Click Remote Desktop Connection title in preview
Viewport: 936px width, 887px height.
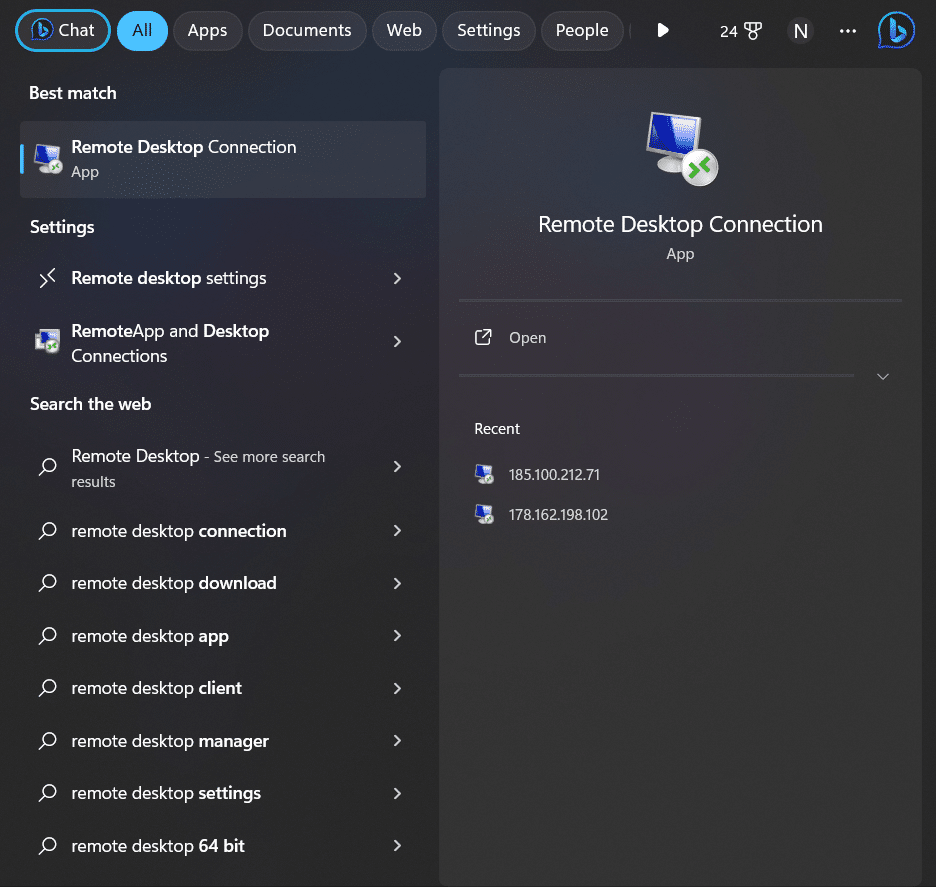click(680, 224)
